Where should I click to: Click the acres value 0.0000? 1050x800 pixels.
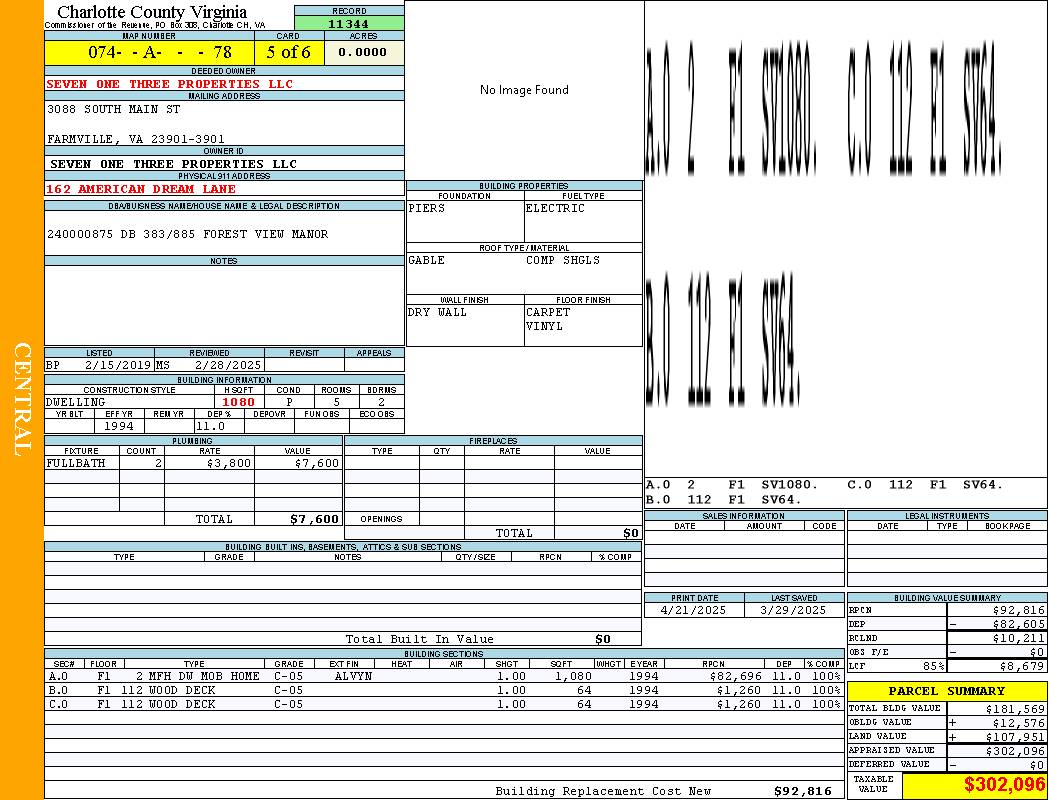pos(362,52)
